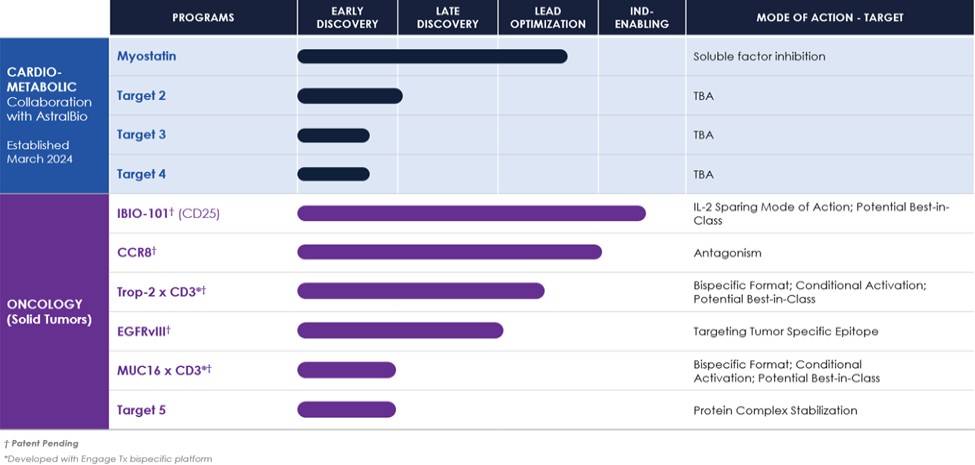Click the Myostatin program name
The image size is (975, 465).
146,56
